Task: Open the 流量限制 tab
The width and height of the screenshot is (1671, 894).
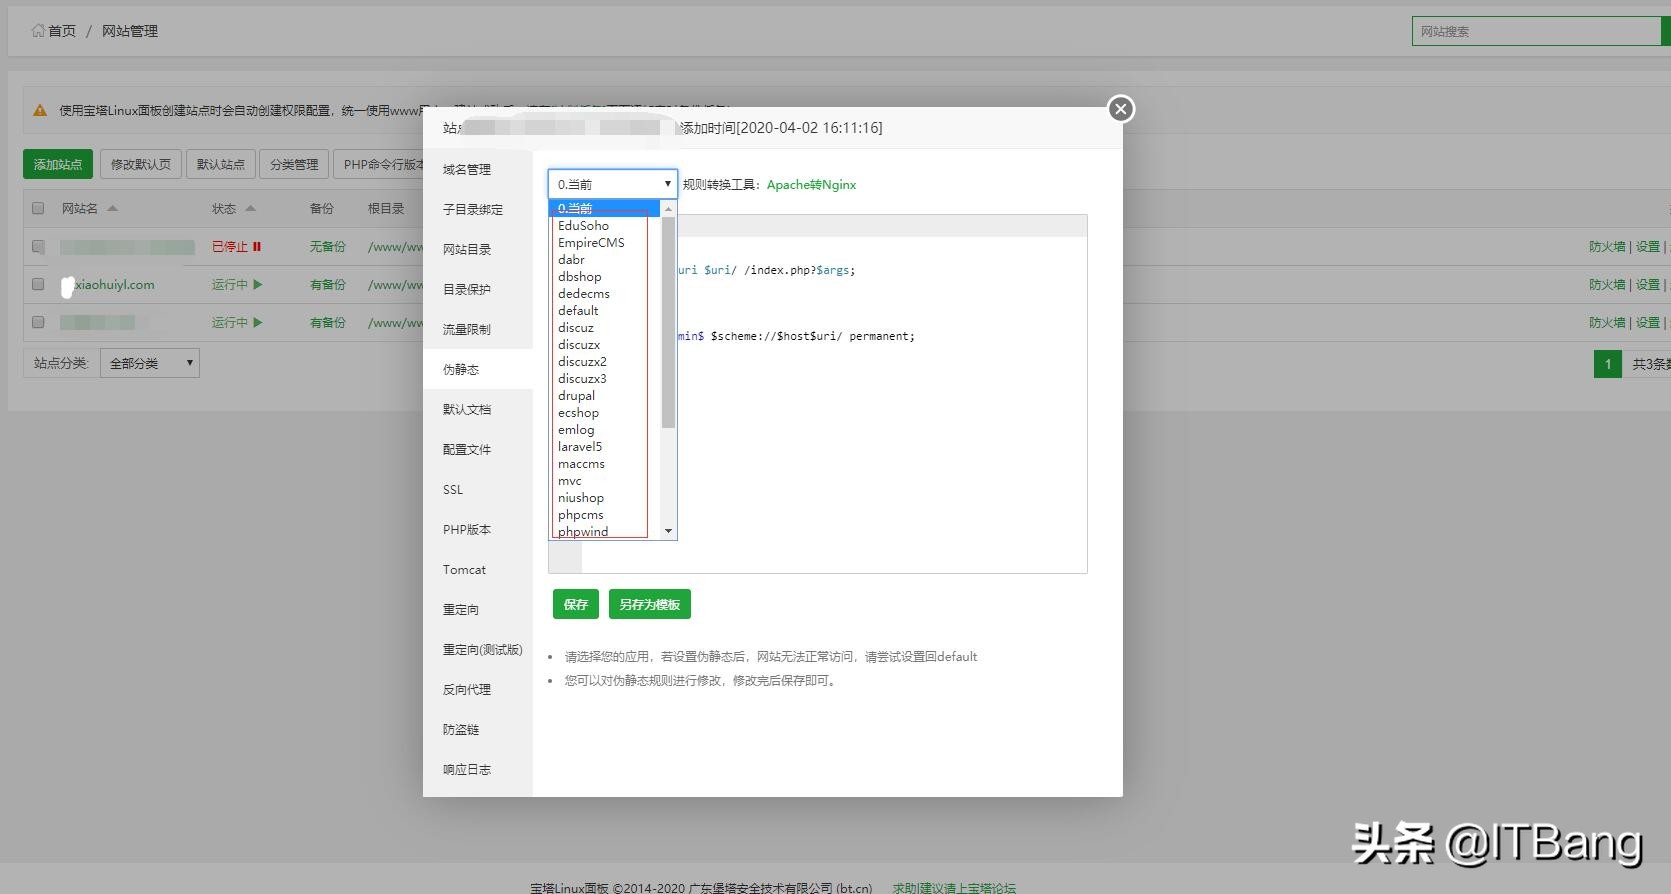Action: (478, 329)
